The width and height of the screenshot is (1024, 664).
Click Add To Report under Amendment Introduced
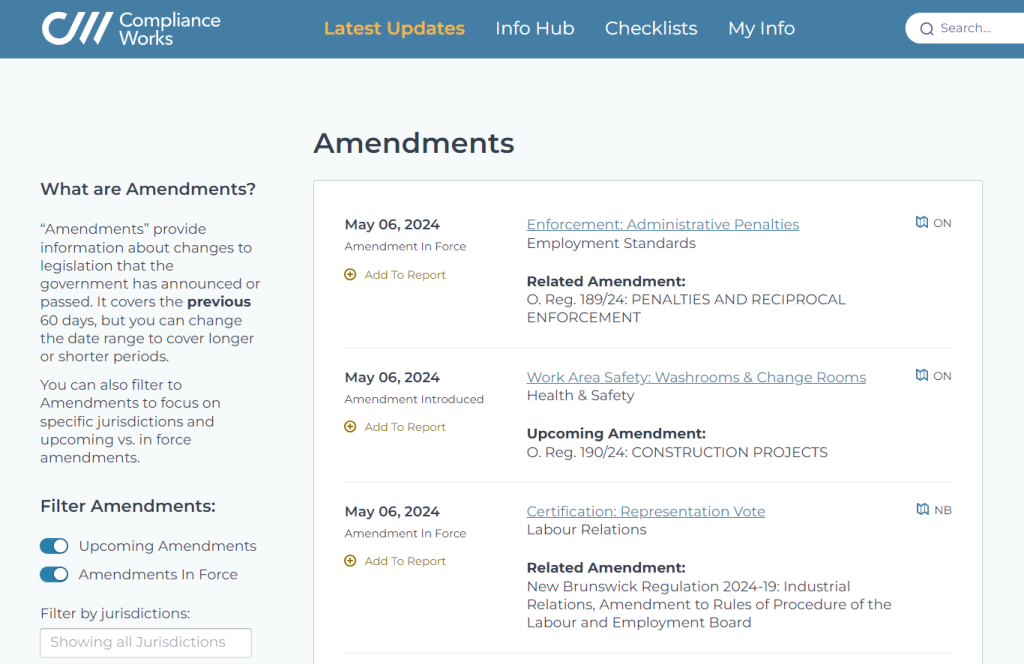point(404,427)
